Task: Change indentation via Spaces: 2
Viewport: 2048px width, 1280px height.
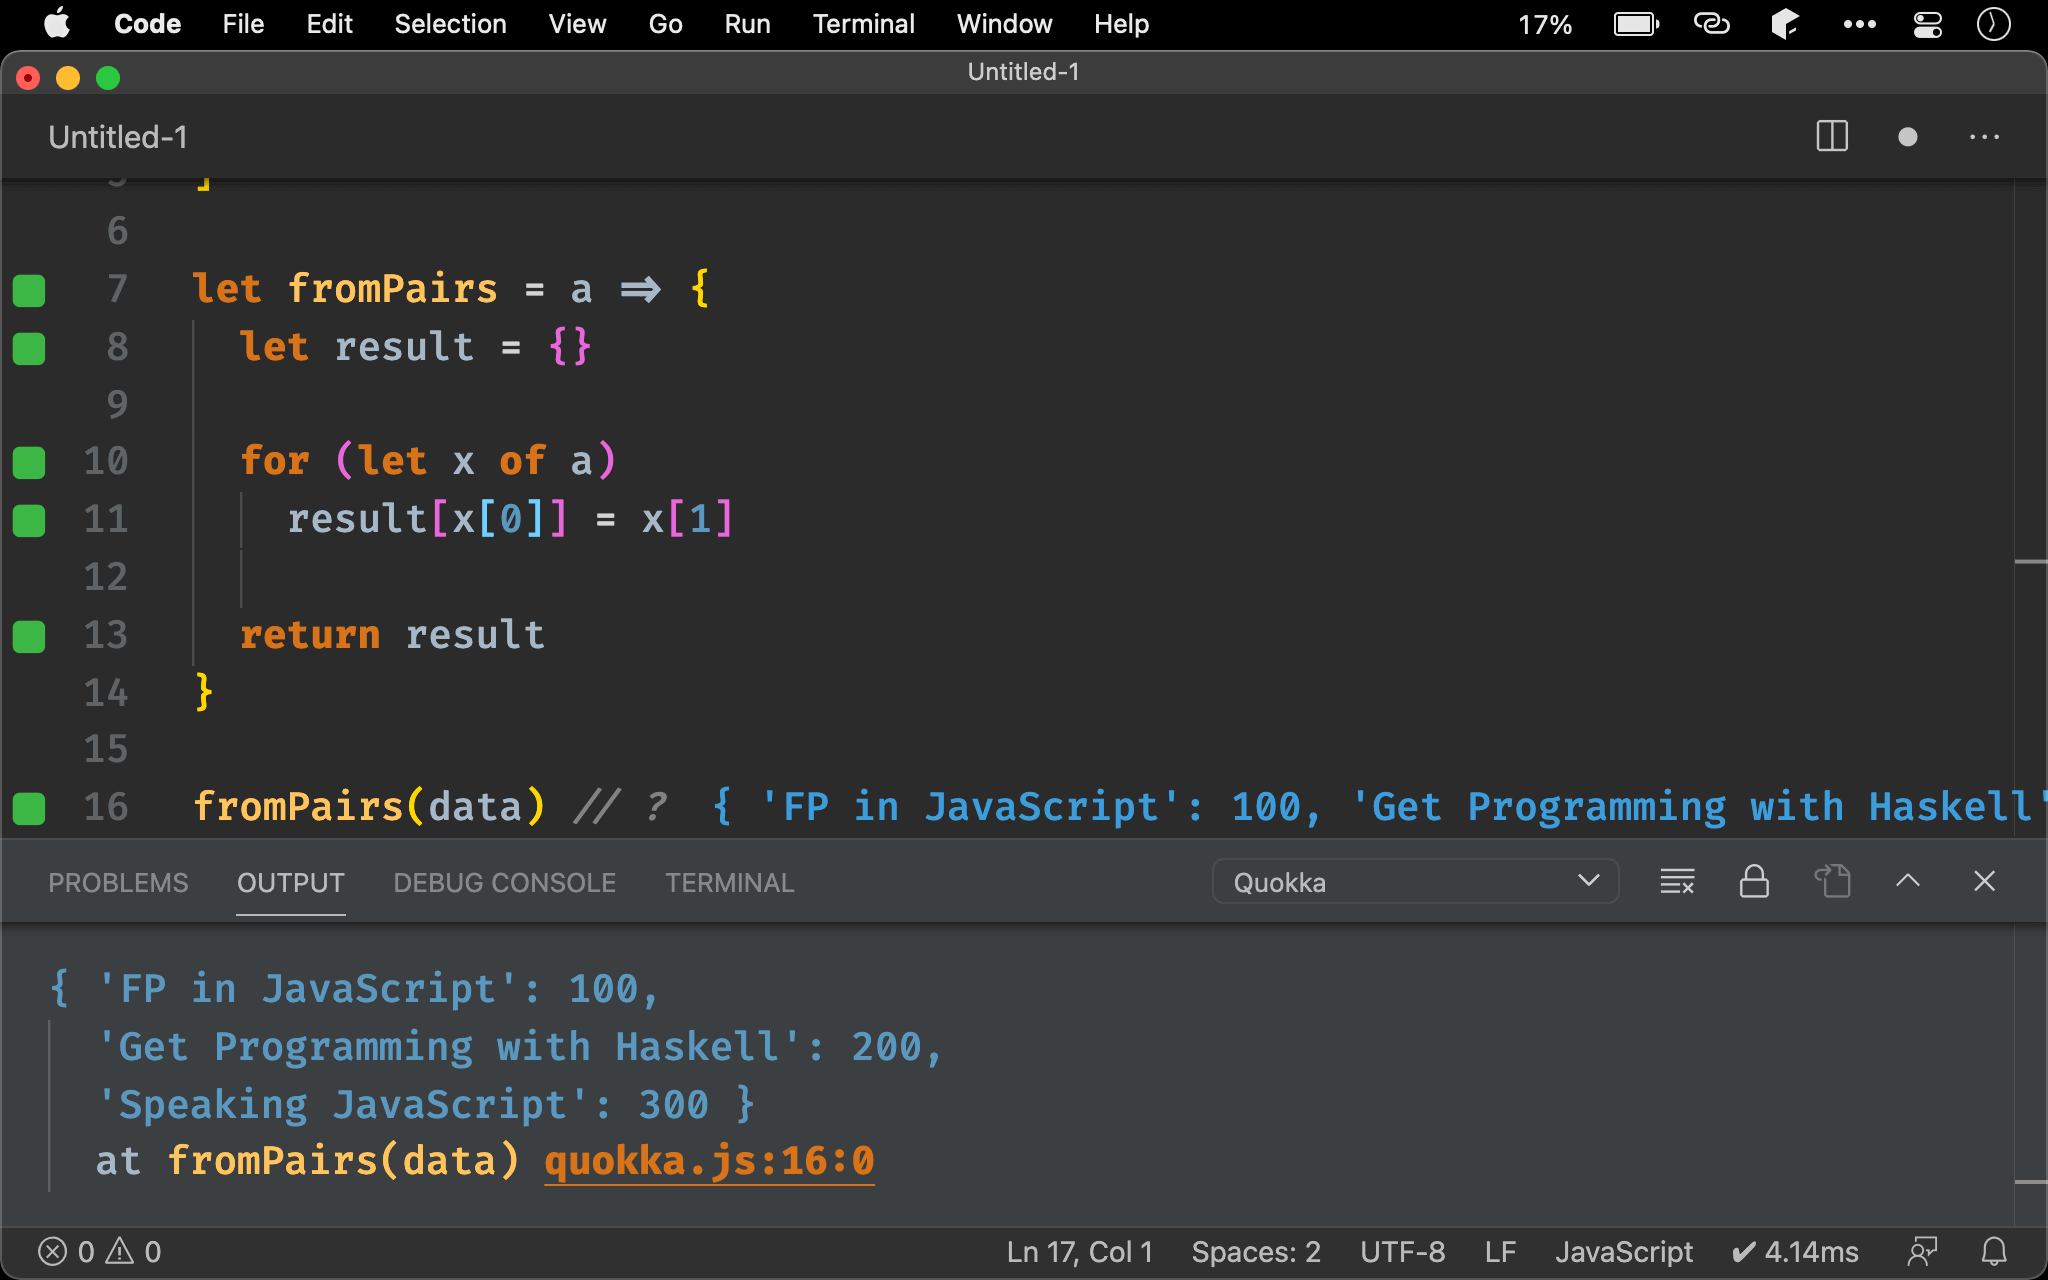Action: (1256, 1252)
